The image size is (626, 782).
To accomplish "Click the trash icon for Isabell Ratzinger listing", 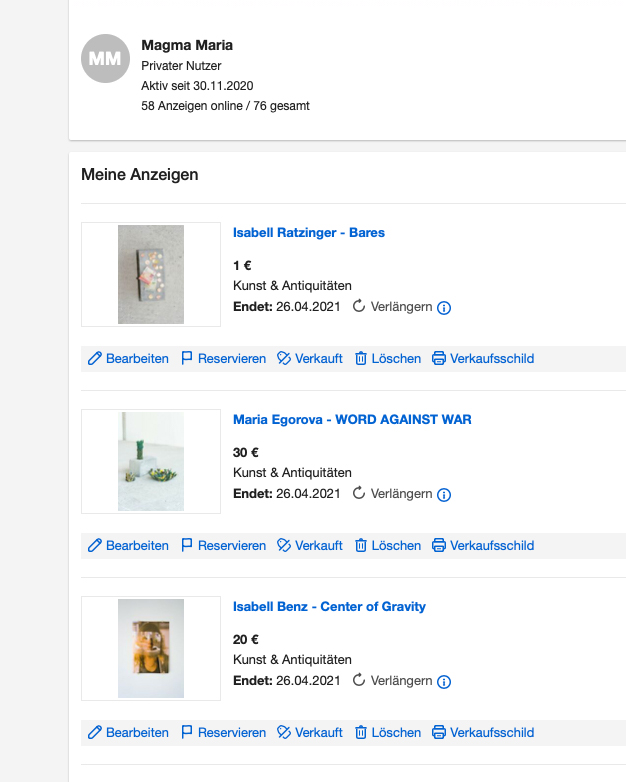I will coord(361,358).
